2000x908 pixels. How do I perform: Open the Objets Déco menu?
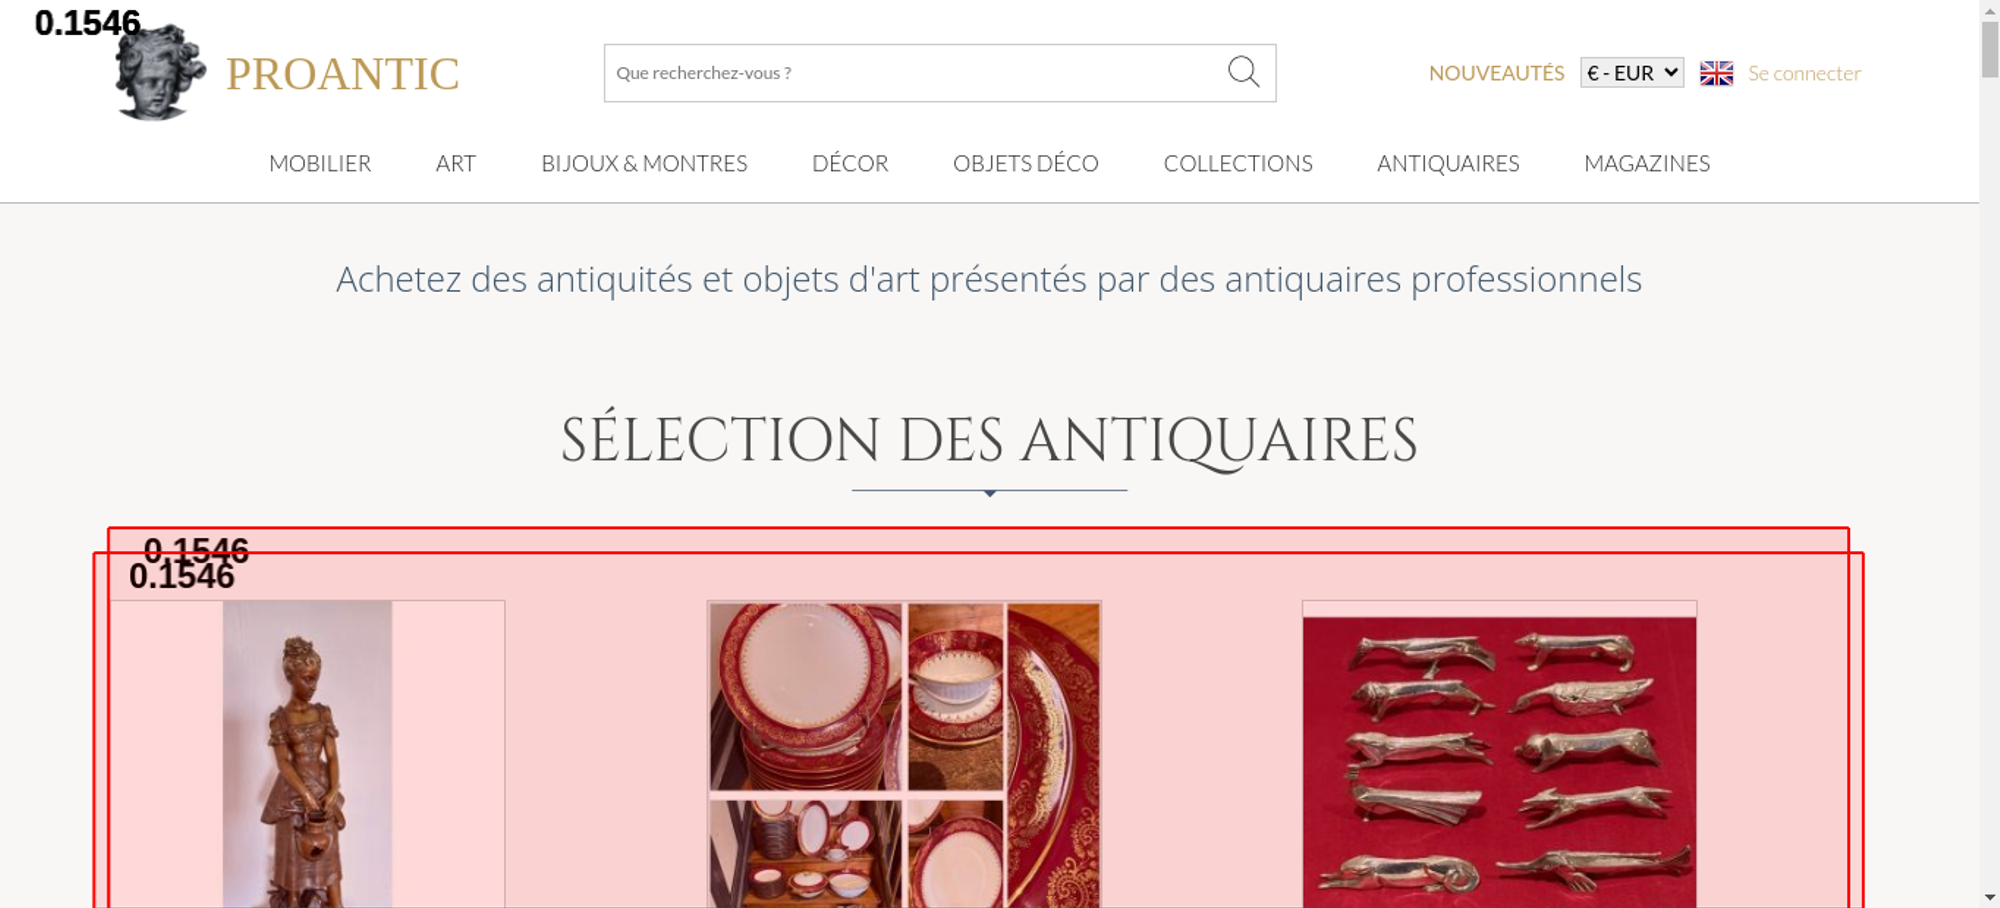click(x=1026, y=163)
